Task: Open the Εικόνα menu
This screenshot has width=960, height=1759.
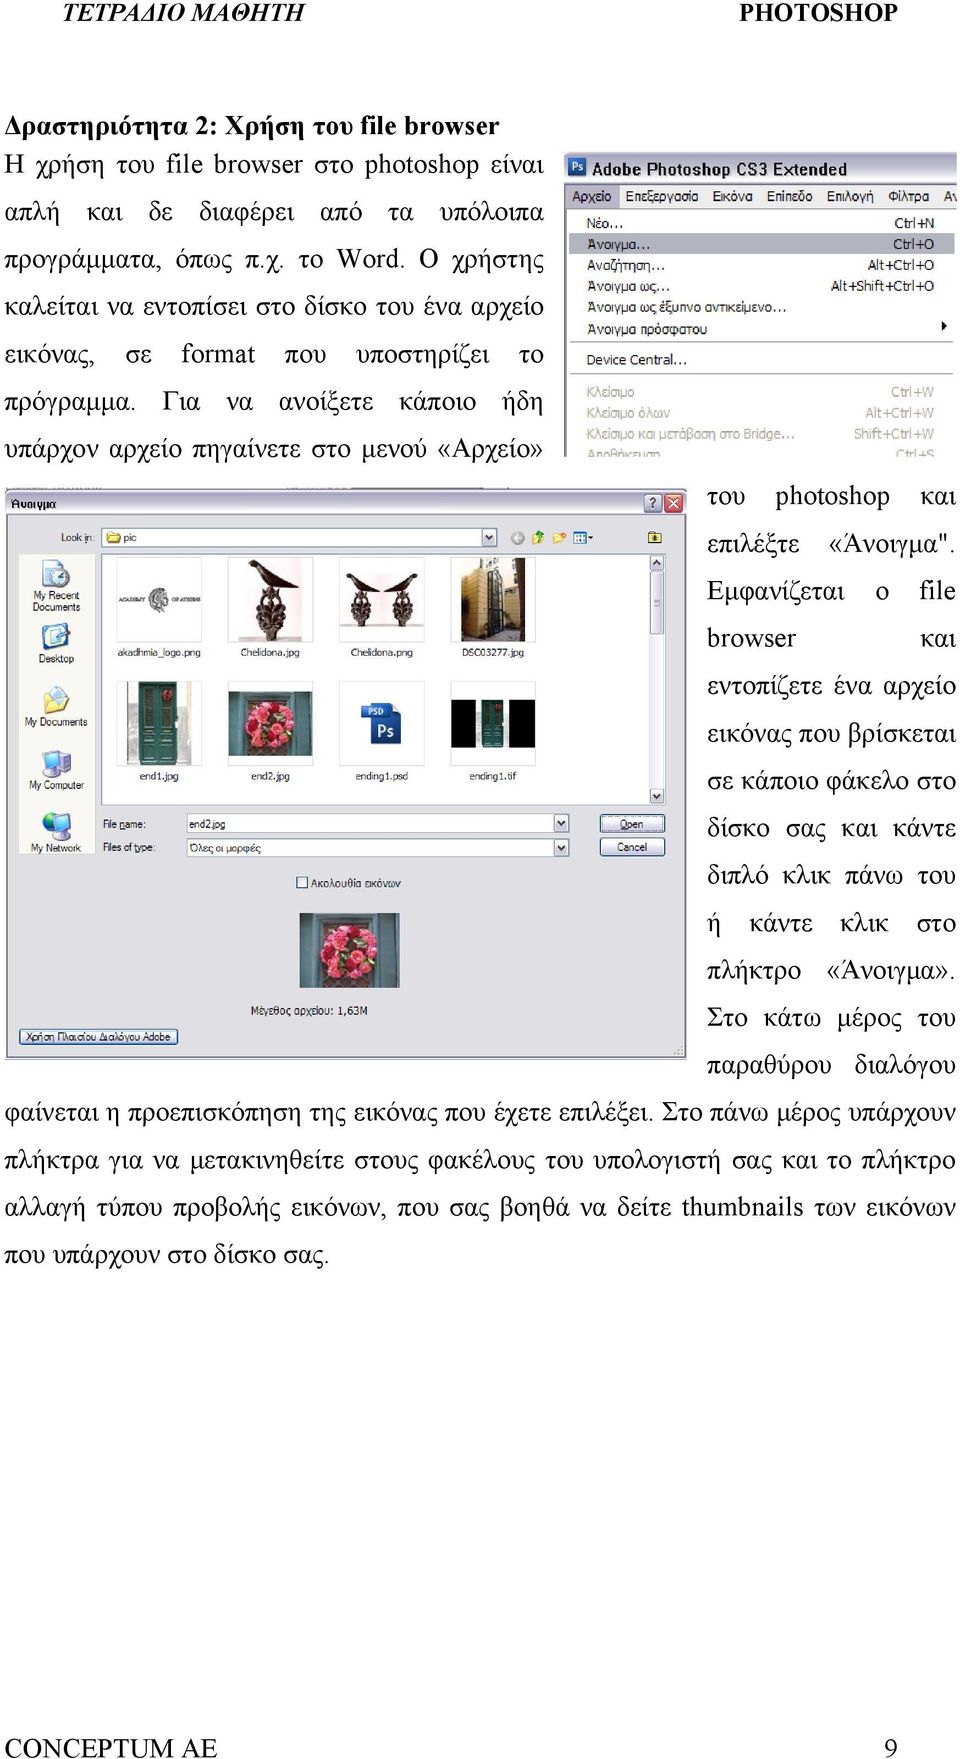Action: coord(732,197)
